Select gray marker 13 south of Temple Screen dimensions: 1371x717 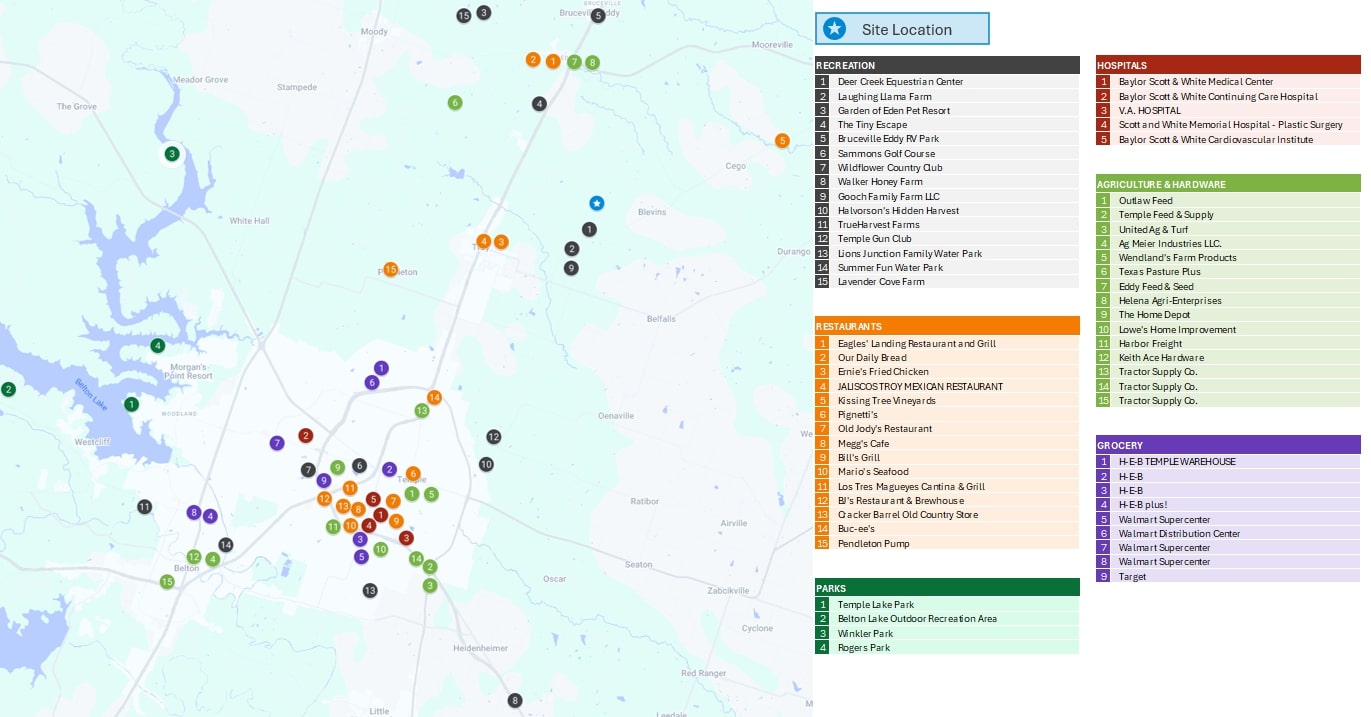point(370,591)
